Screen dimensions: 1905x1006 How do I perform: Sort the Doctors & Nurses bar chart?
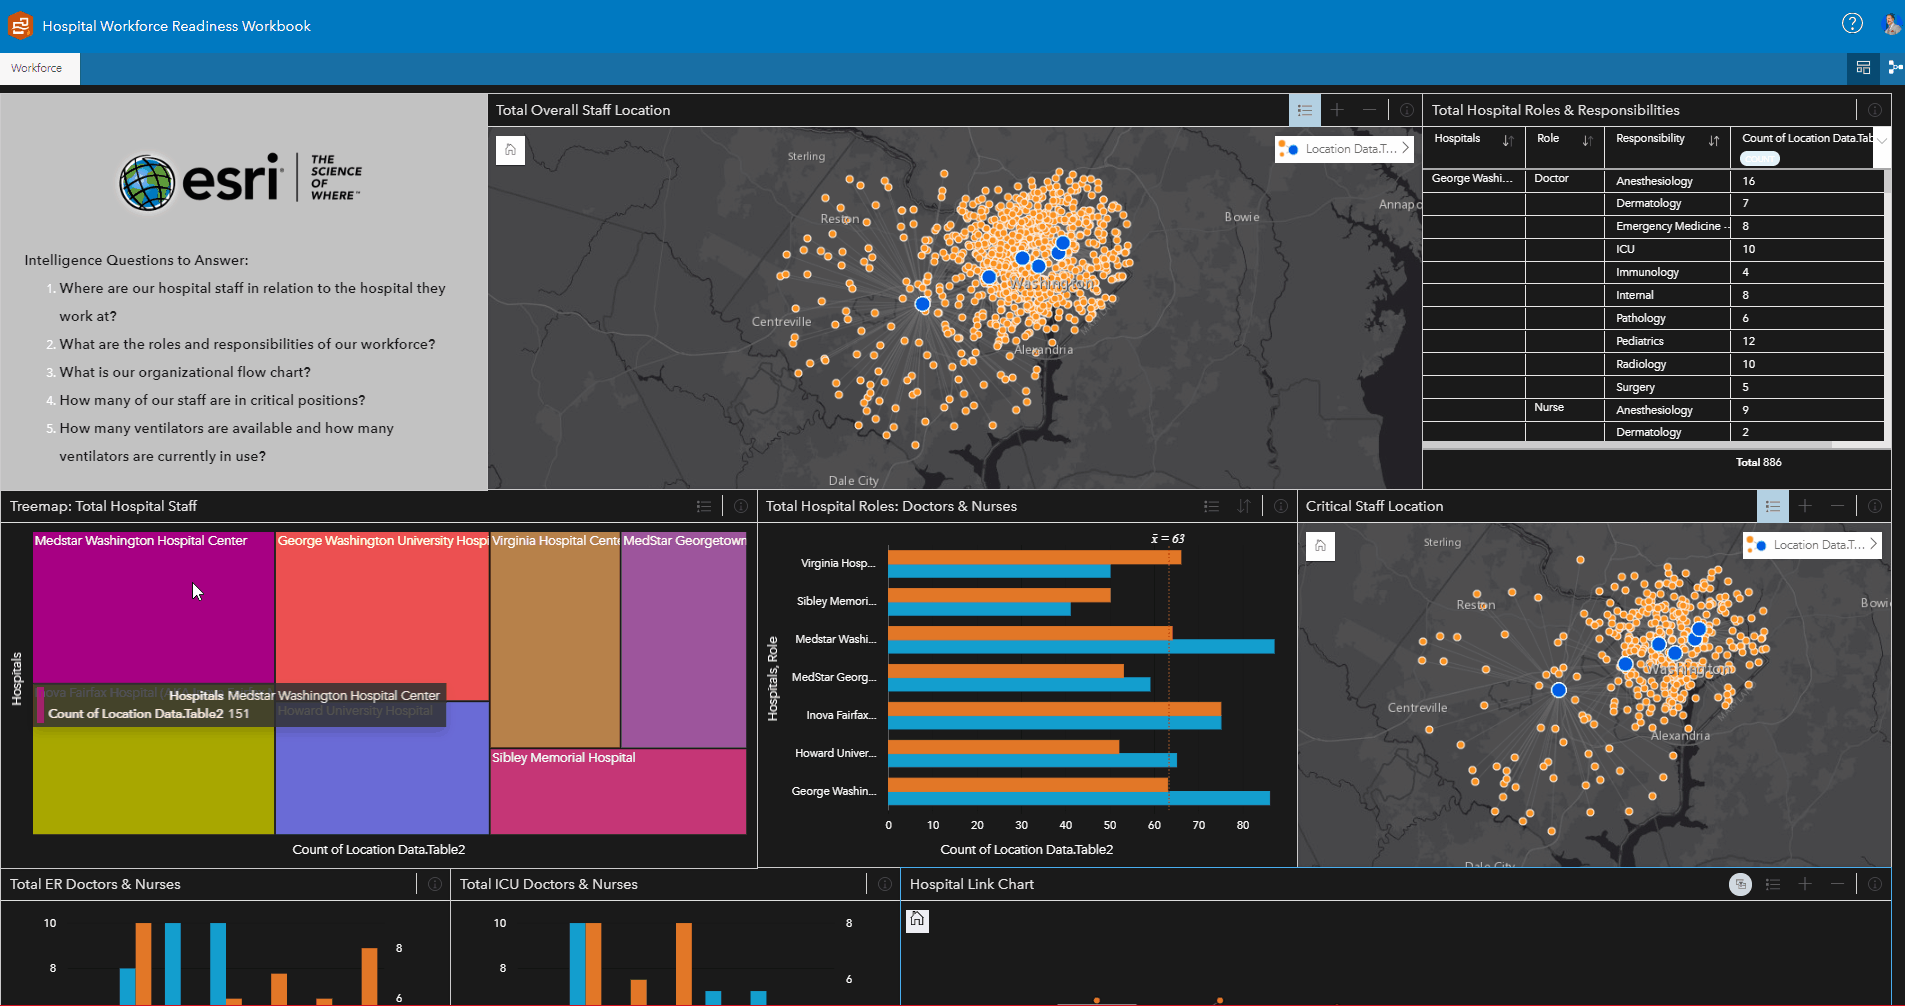(1244, 506)
